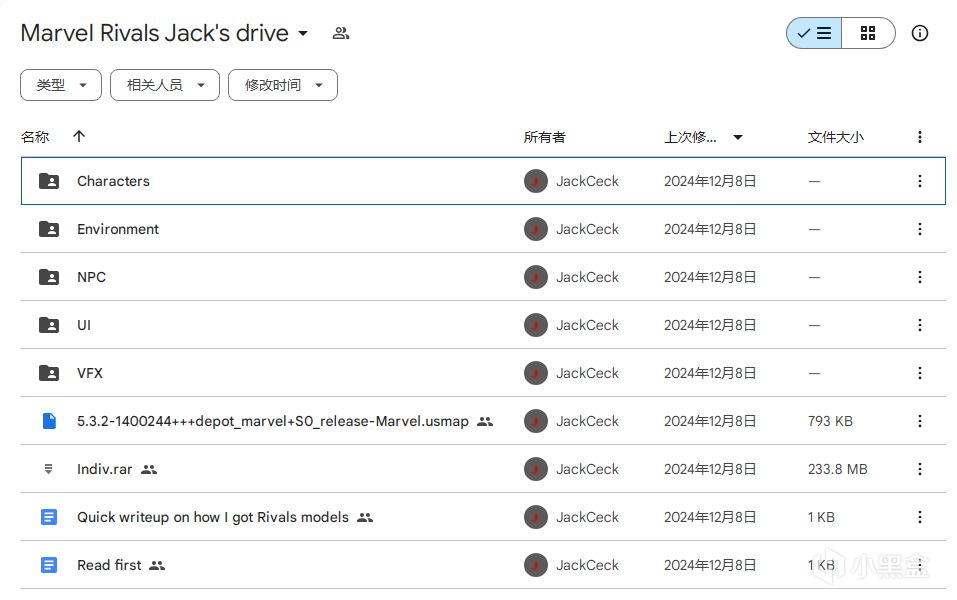Image resolution: width=957 pixels, height=600 pixels.
Task: Open the 上次修… column dropdown arrow
Action: (x=738, y=137)
